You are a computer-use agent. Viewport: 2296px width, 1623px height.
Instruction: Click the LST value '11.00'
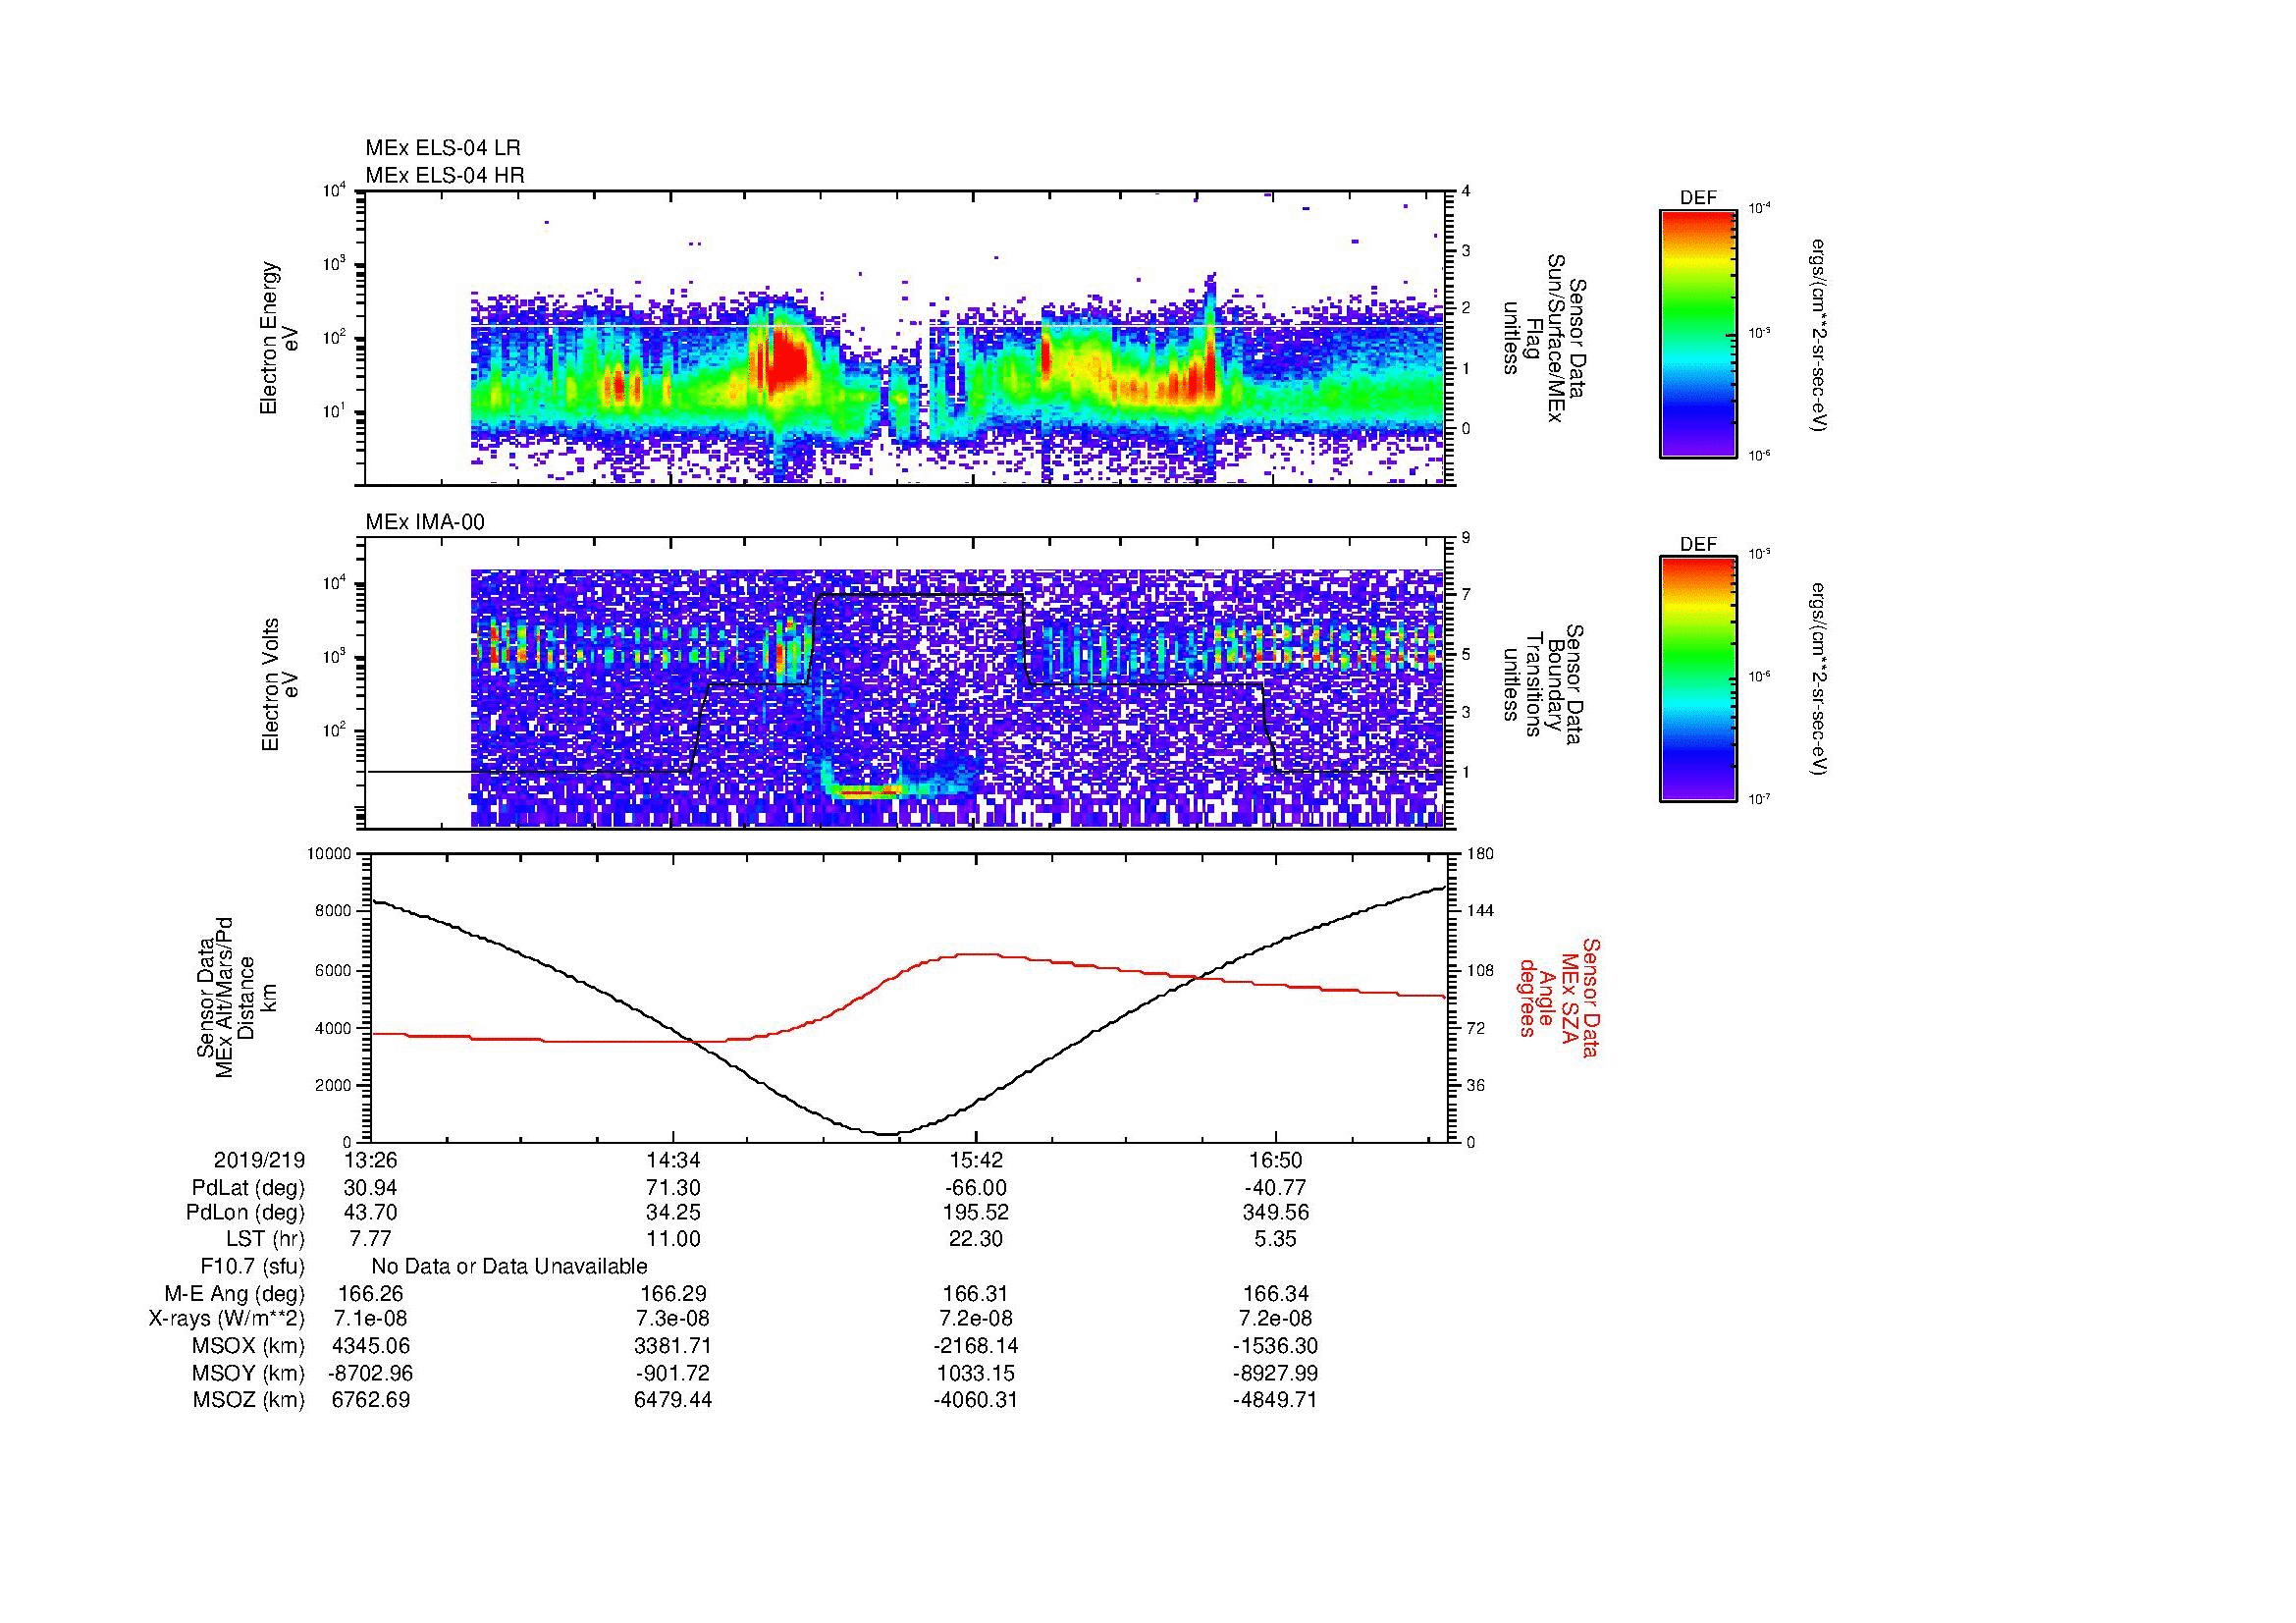673,1239
